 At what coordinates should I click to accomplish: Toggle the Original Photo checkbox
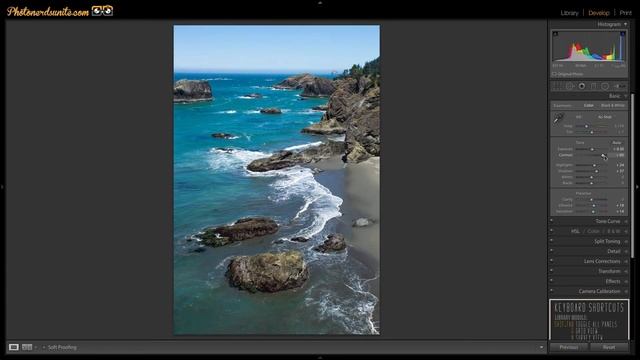coord(554,74)
